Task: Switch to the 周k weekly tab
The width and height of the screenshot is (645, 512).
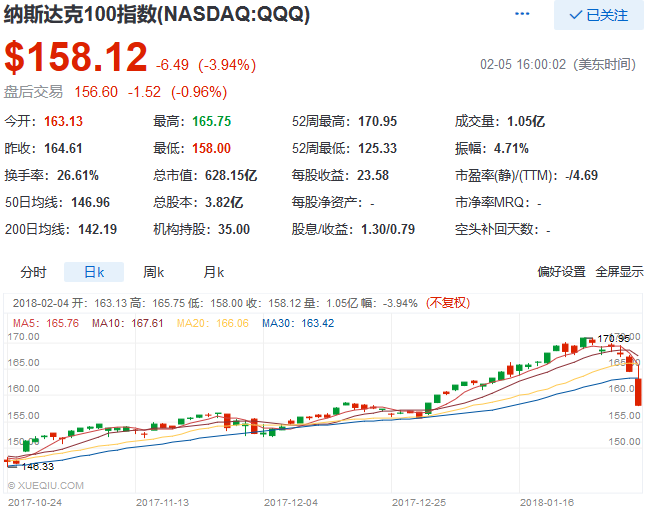Action: 153,272
